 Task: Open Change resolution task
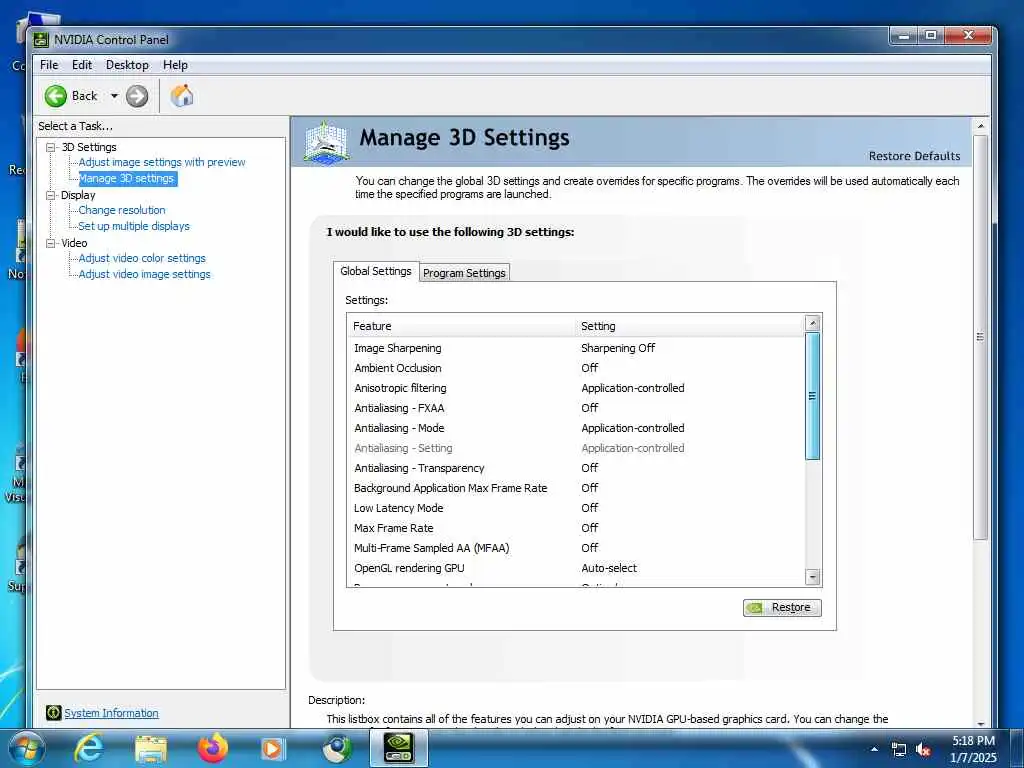[121, 210]
